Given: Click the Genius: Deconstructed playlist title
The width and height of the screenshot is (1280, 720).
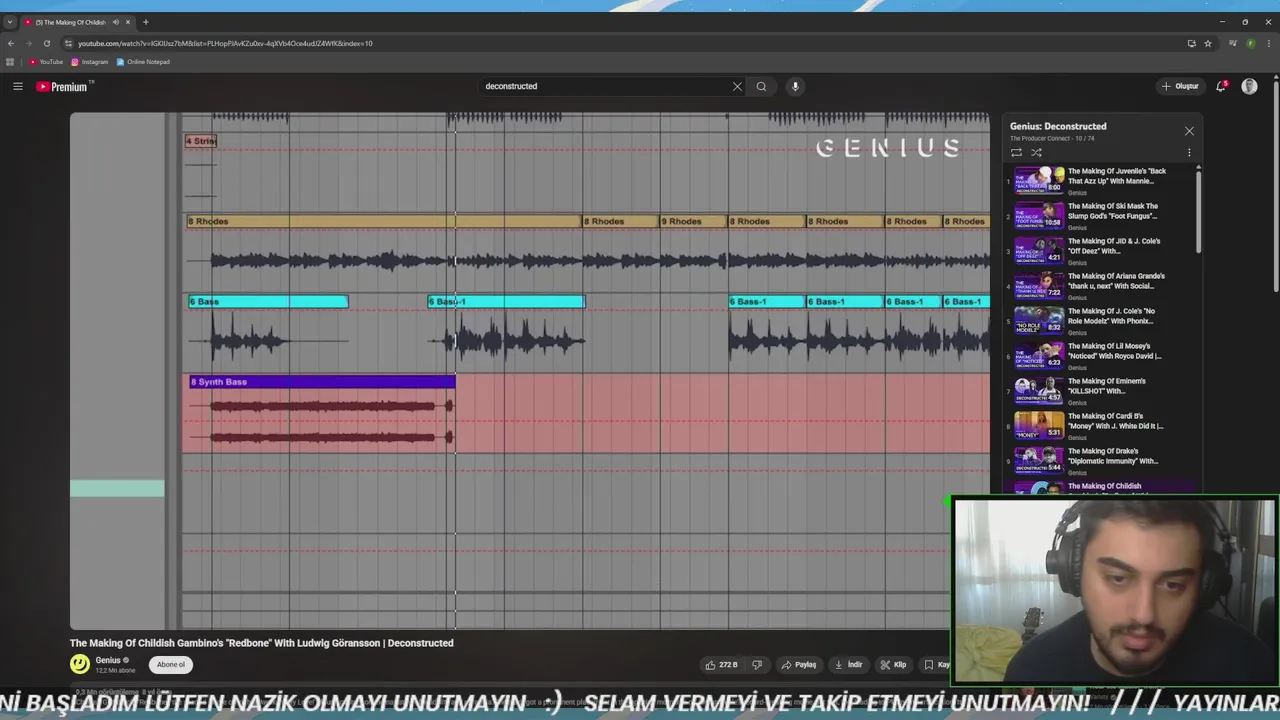Looking at the screenshot, I should [x=1058, y=127].
